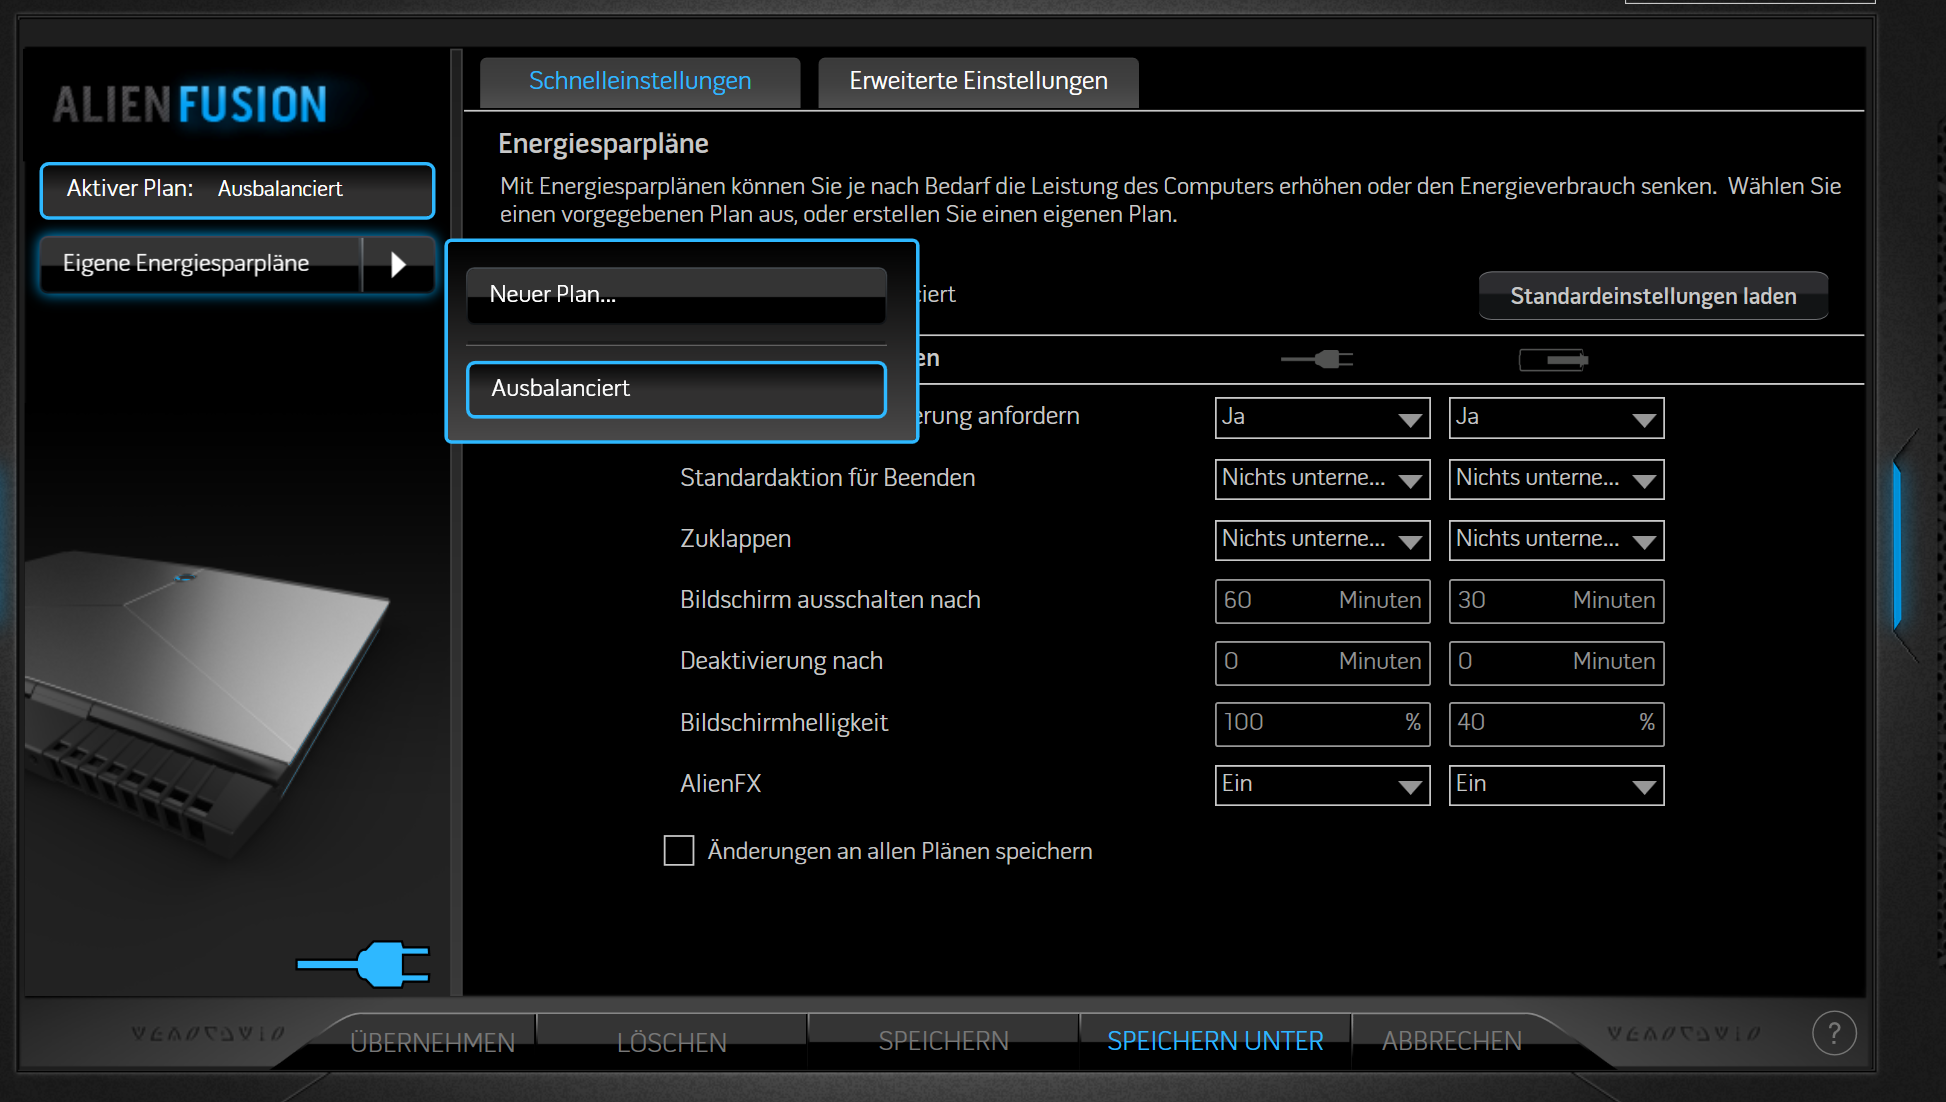The height and width of the screenshot is (1102, 1946).
Task: Click the AlienFusion logo
Action: 190,105
